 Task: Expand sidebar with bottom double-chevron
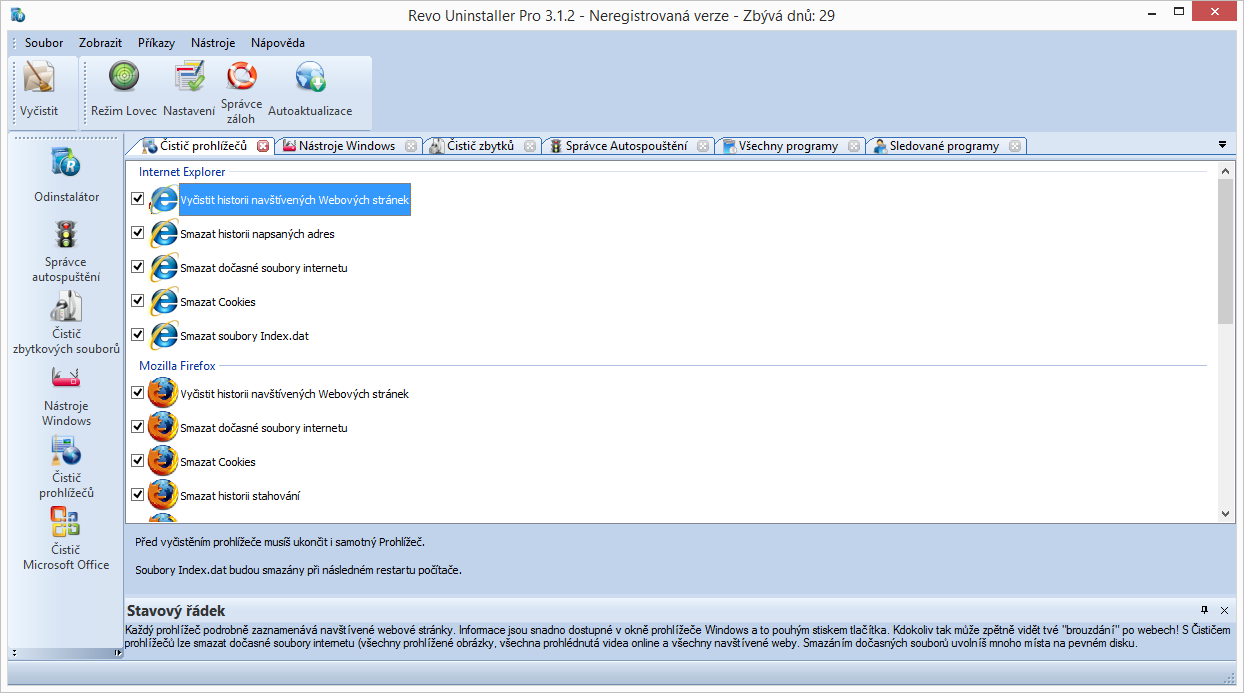coord(14,653)
